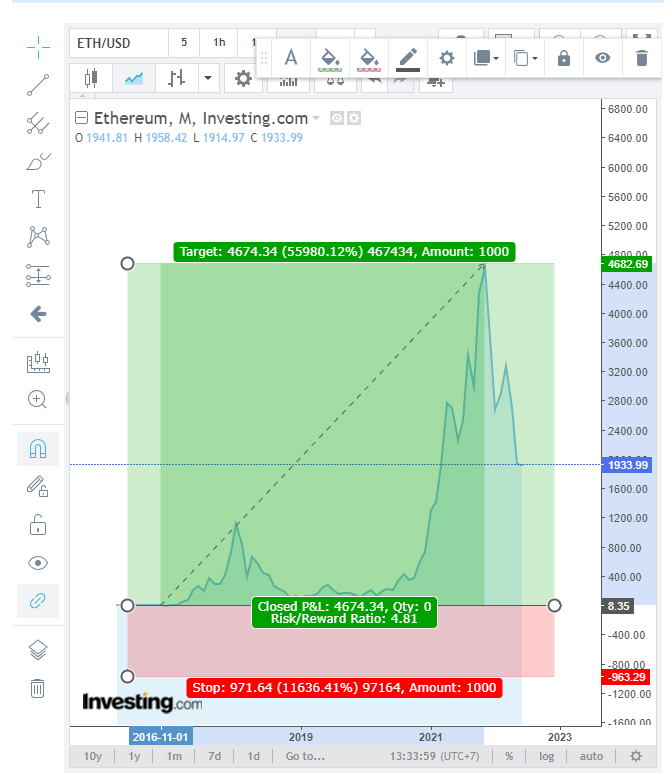Toggle series visibility eye in legend
664x774 pixels.
coord(337,118)
